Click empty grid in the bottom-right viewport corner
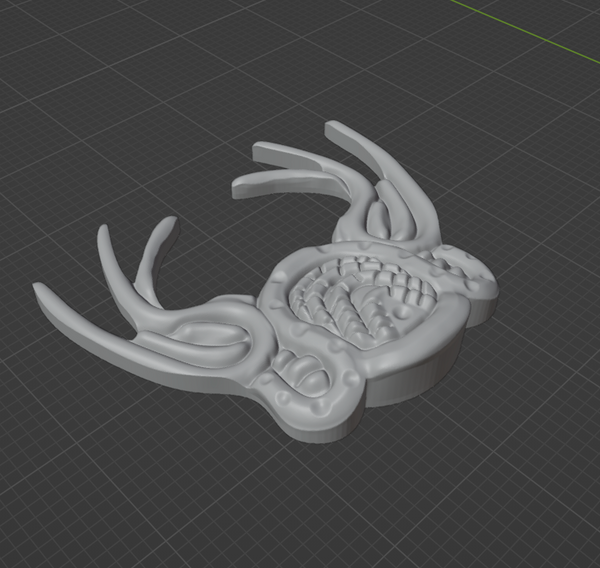The height and width of the screenshot is (568, 600). pyautogui.click(x=540, y=510)
